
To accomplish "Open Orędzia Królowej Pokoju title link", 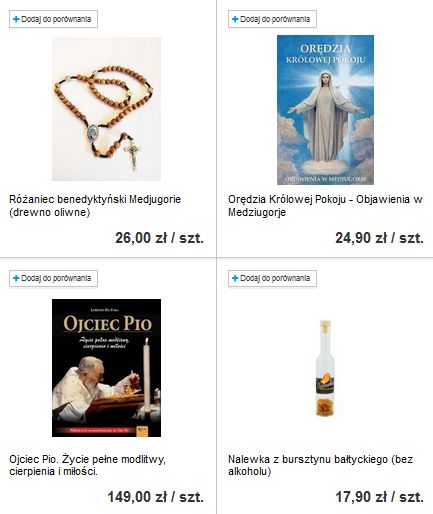I will (325, 206).
